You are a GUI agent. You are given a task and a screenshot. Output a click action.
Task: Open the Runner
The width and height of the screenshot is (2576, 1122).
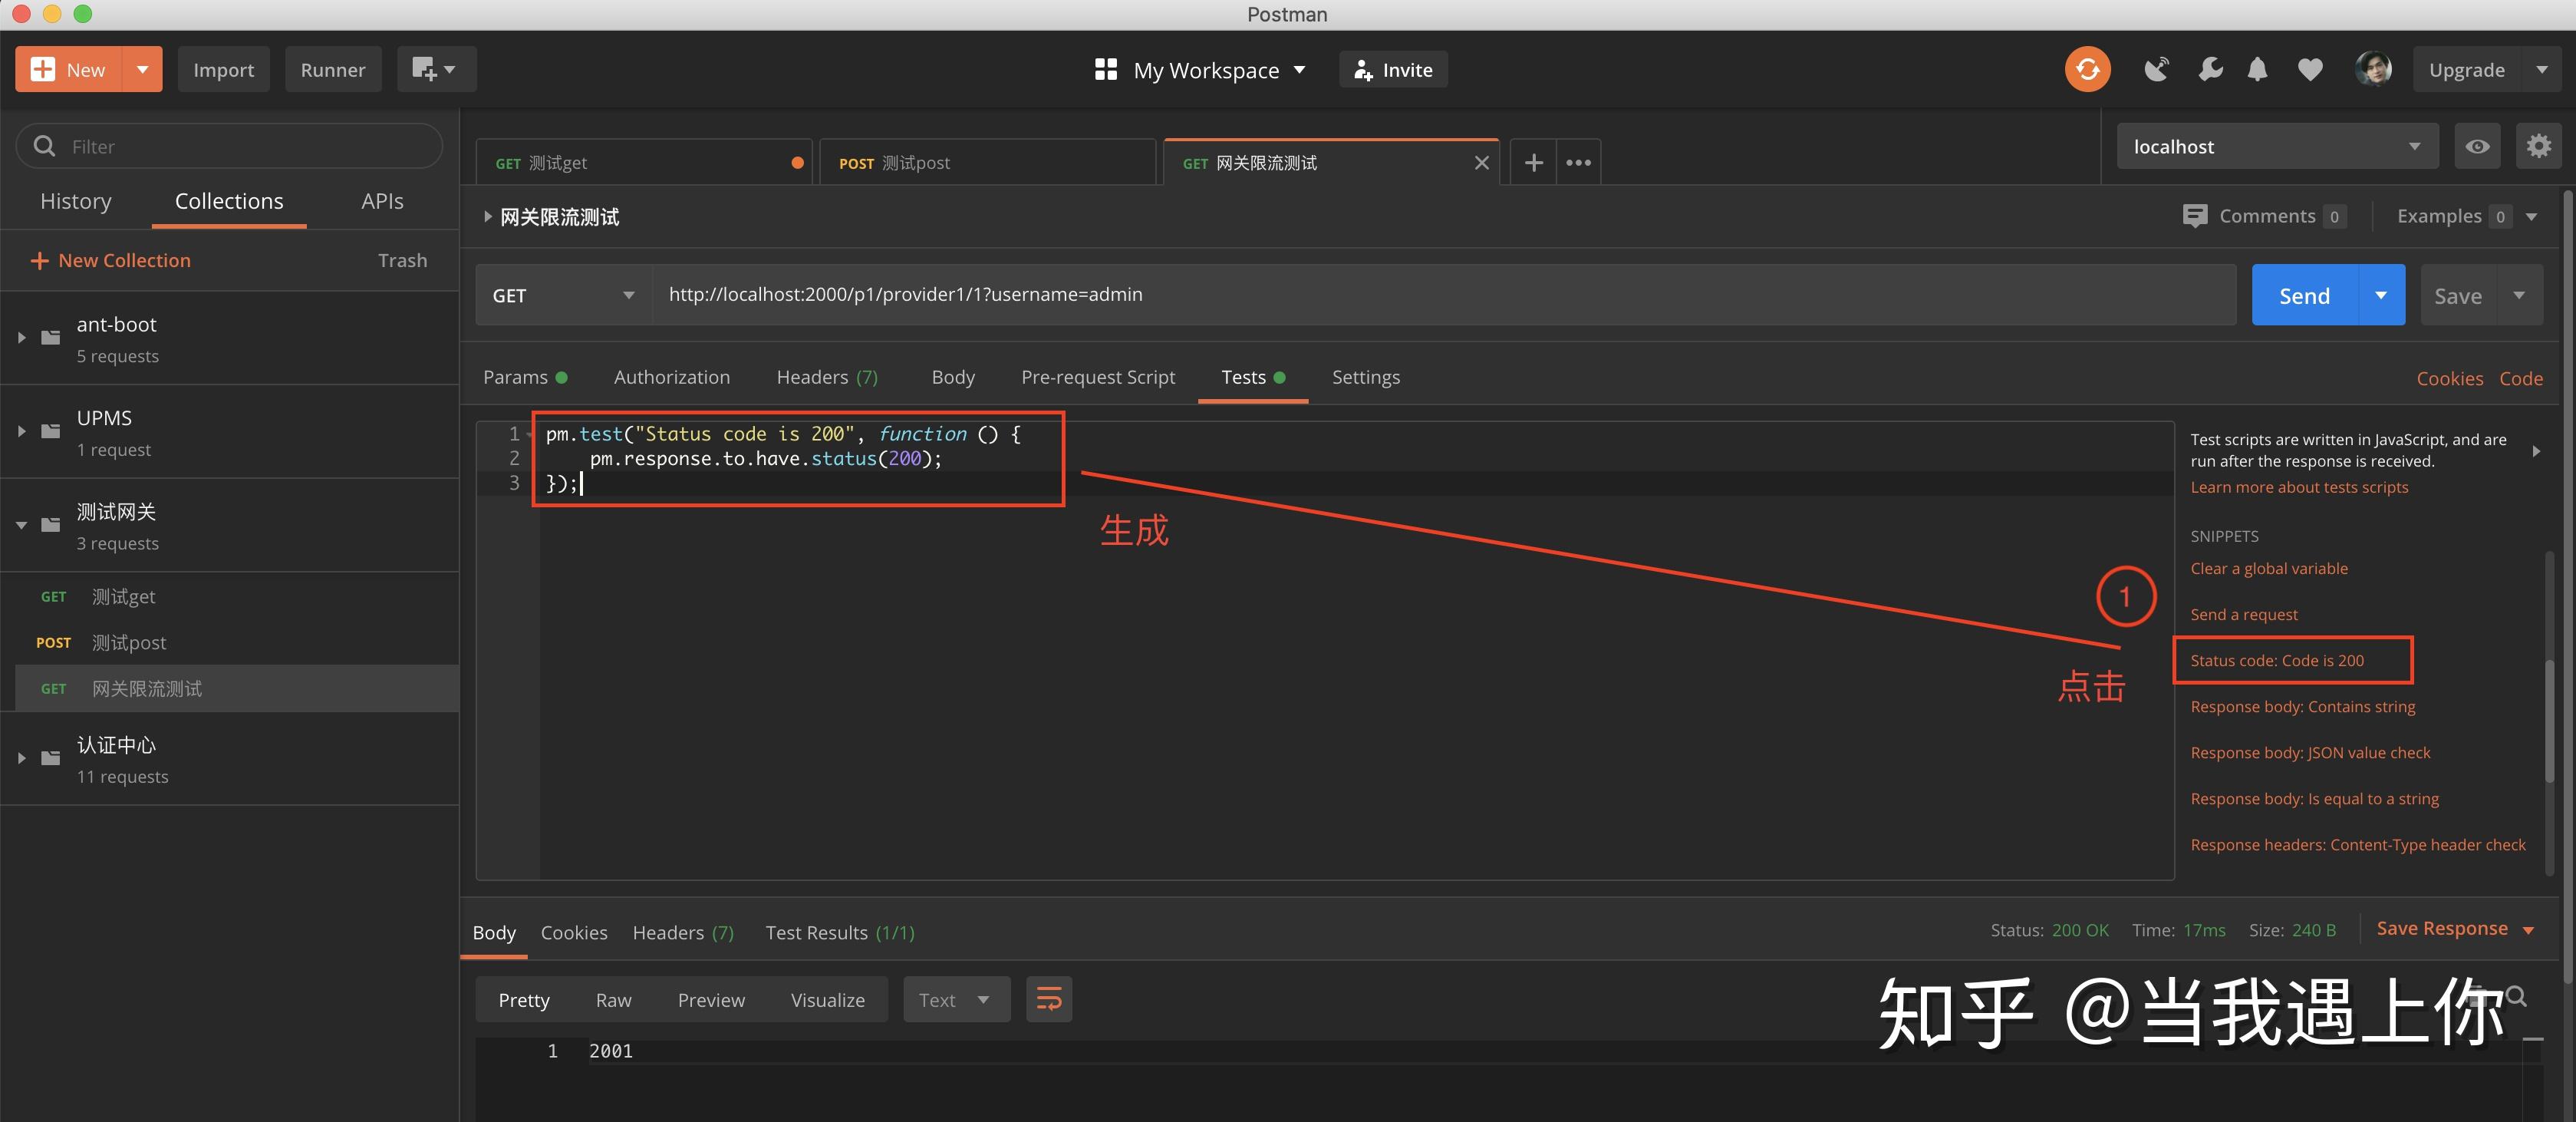pyautogui.click(x=333, y=69)
